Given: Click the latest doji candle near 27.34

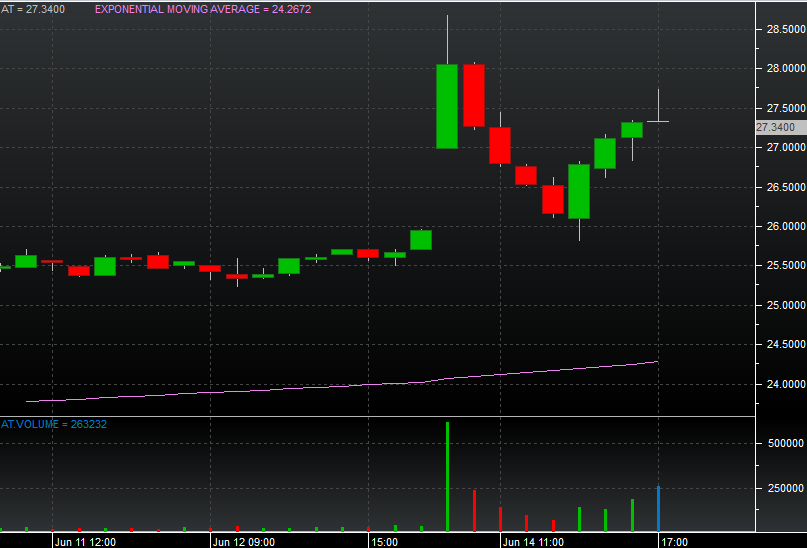Looking at the screenshot, I should 658,121.
